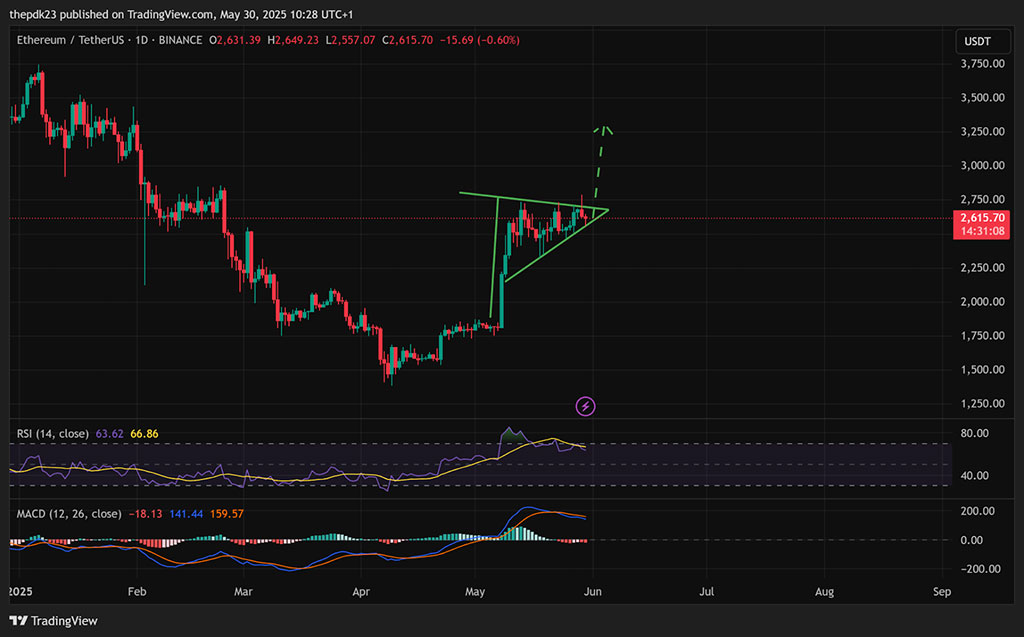Click the Feb label on time axis
The width and height of the screenshot is (1024, 637).
136,591
